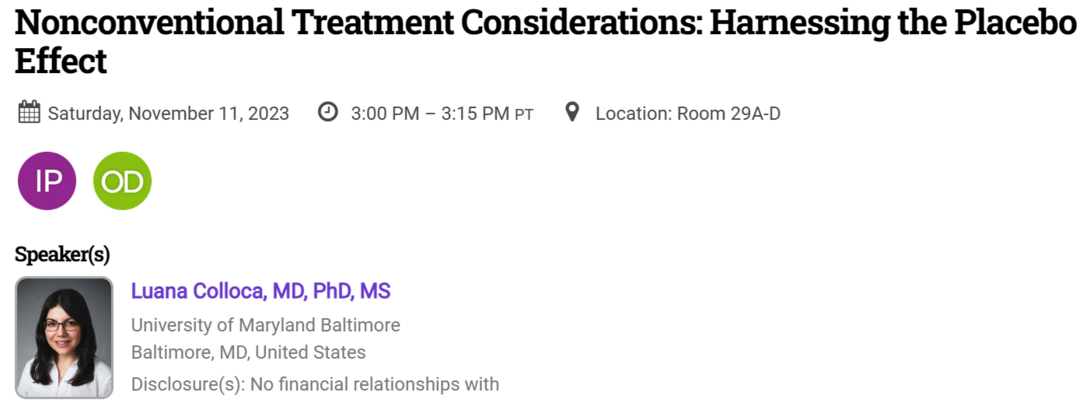Click the Speaker(s) section heading
This screenshot has height=403, width=1080.
62,255
